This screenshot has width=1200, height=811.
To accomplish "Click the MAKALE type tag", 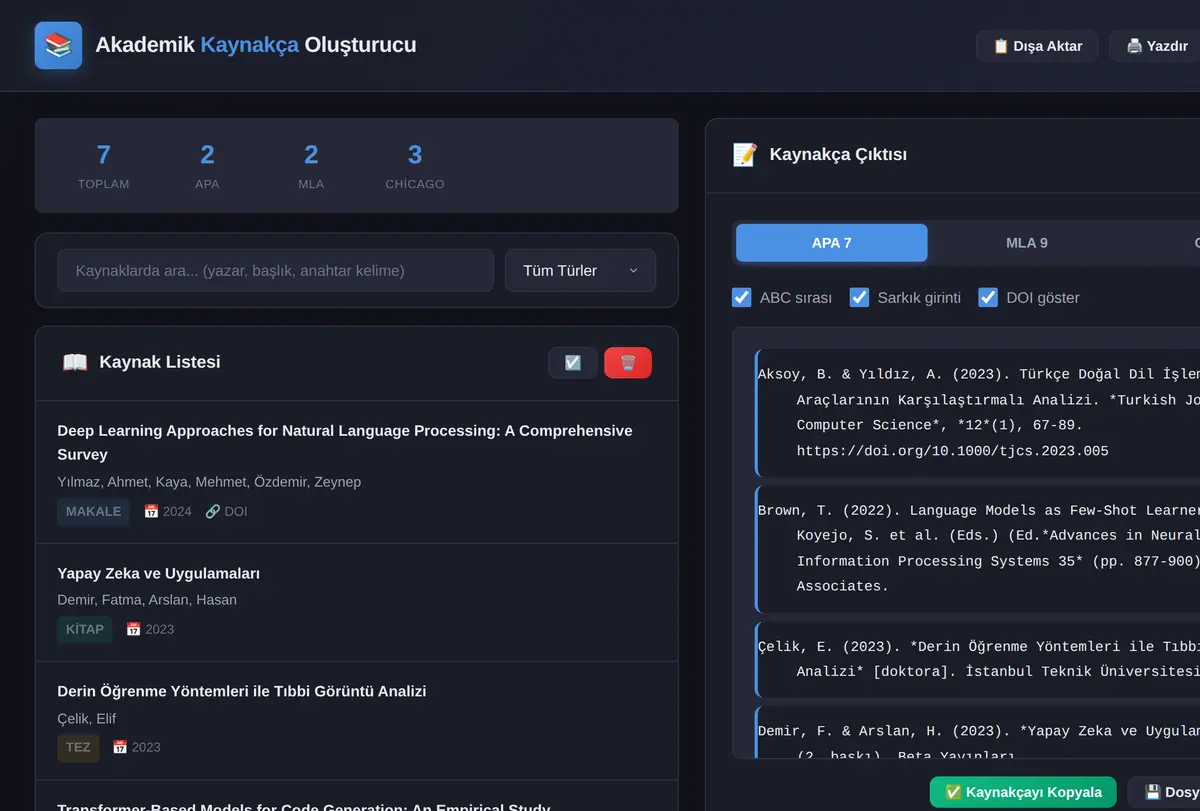I will point(93,511).
